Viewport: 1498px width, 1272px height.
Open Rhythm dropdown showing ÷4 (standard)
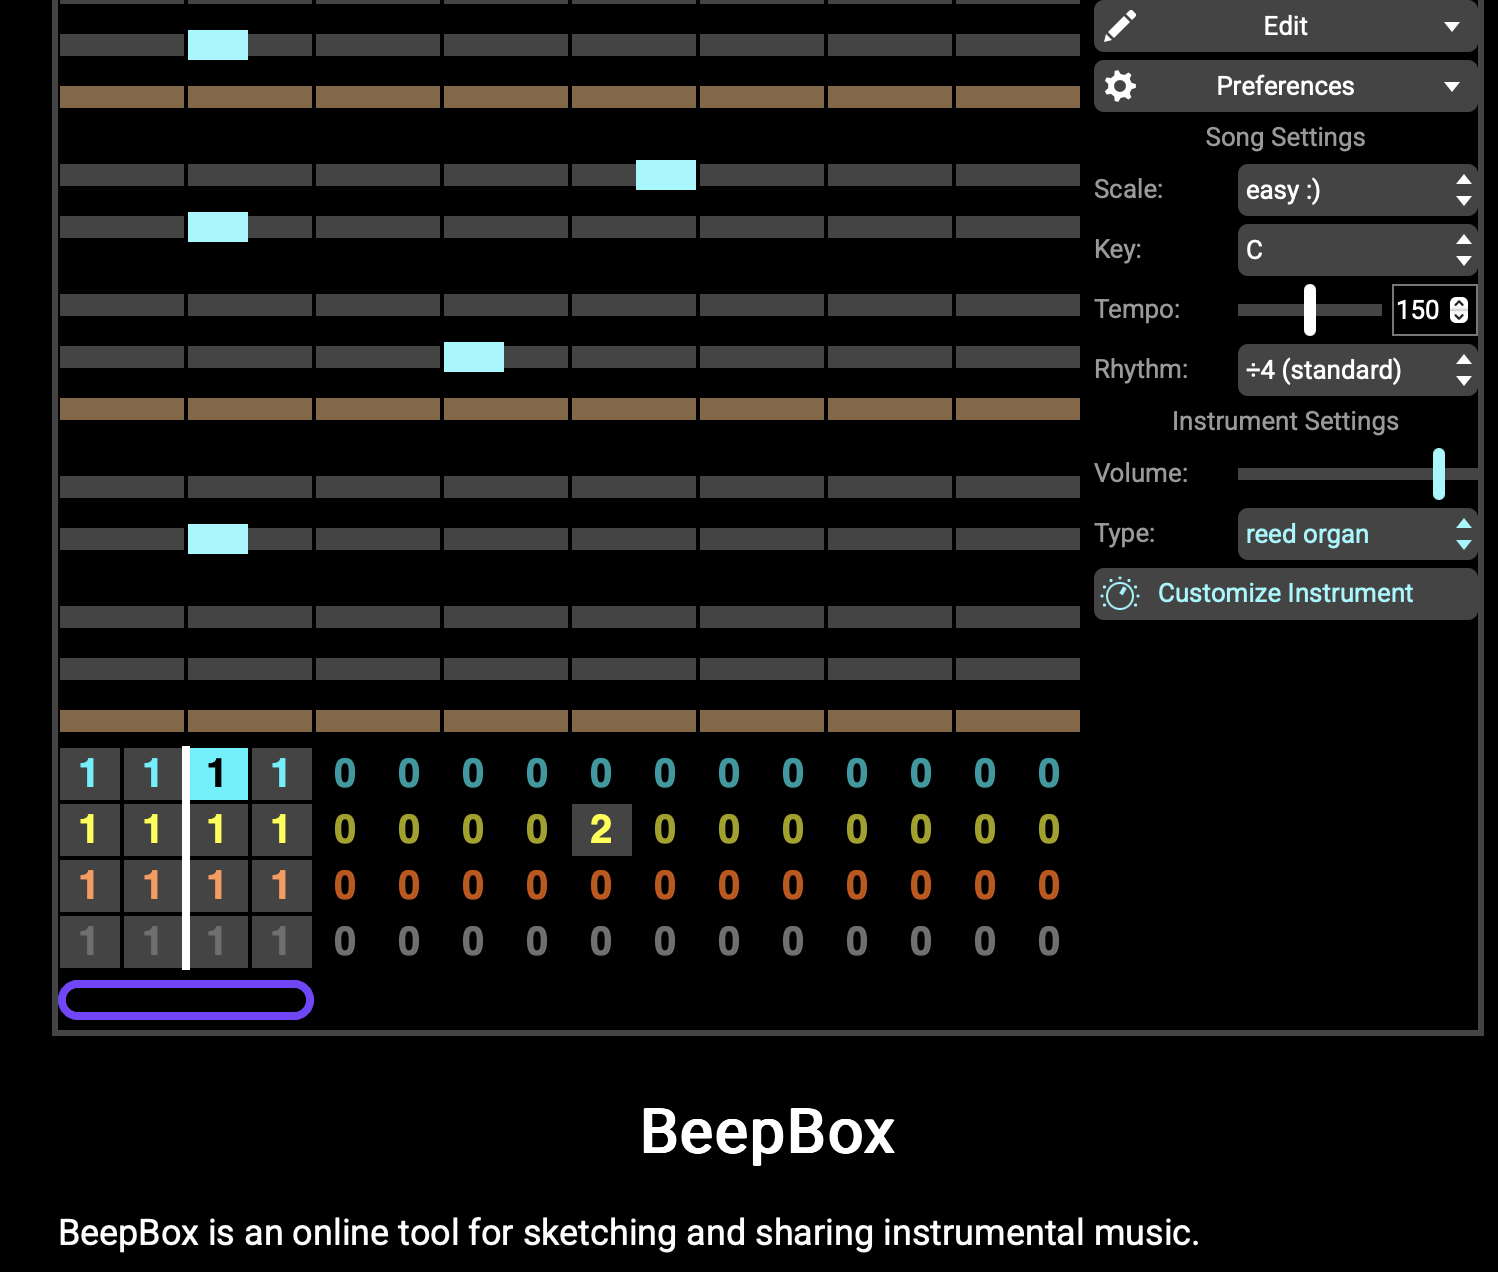coord(1358,370)
